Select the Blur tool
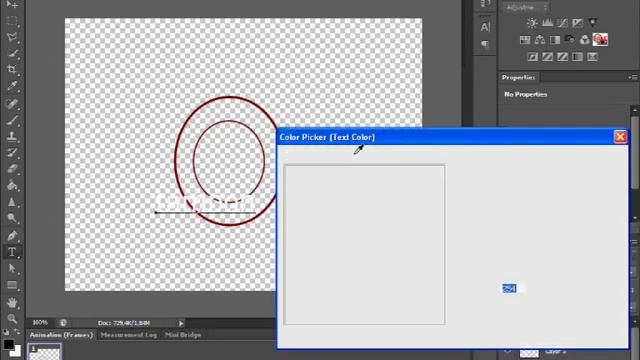 pos(12,202)
